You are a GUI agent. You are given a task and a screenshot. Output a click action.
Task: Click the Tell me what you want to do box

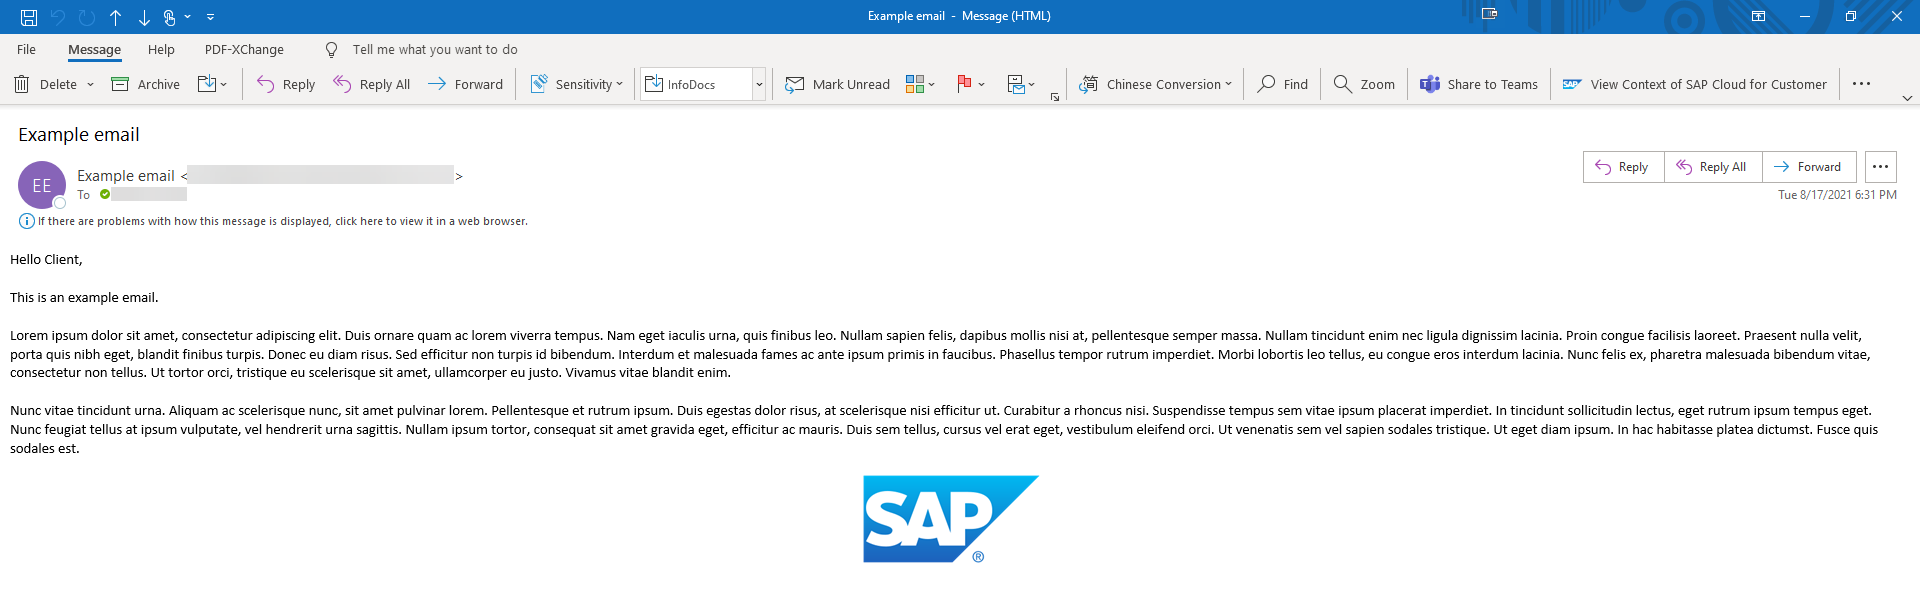[x=435, y=49]
